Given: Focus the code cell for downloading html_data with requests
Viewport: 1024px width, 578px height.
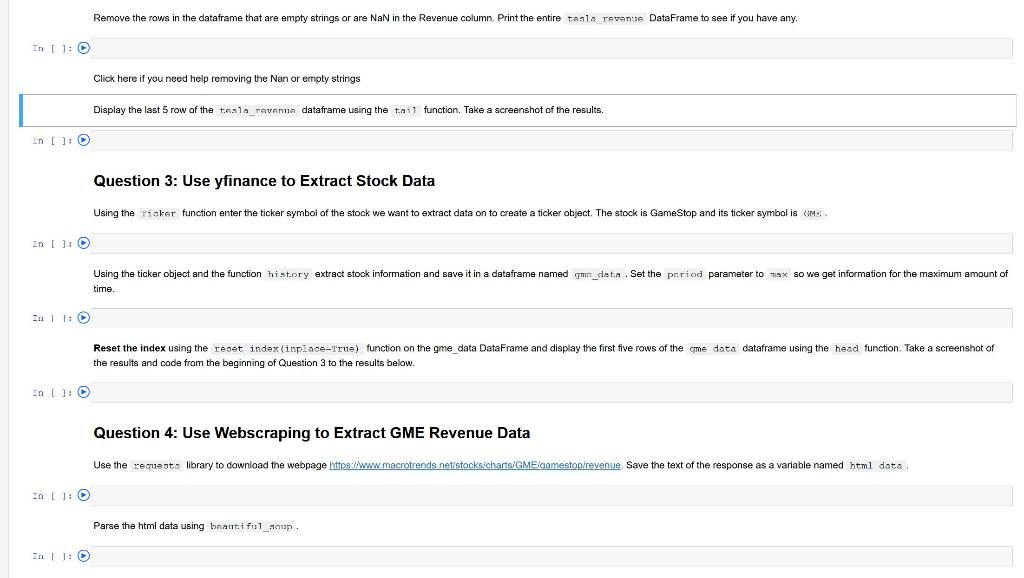Looking at the screenshot, I should tap(550, 495).
